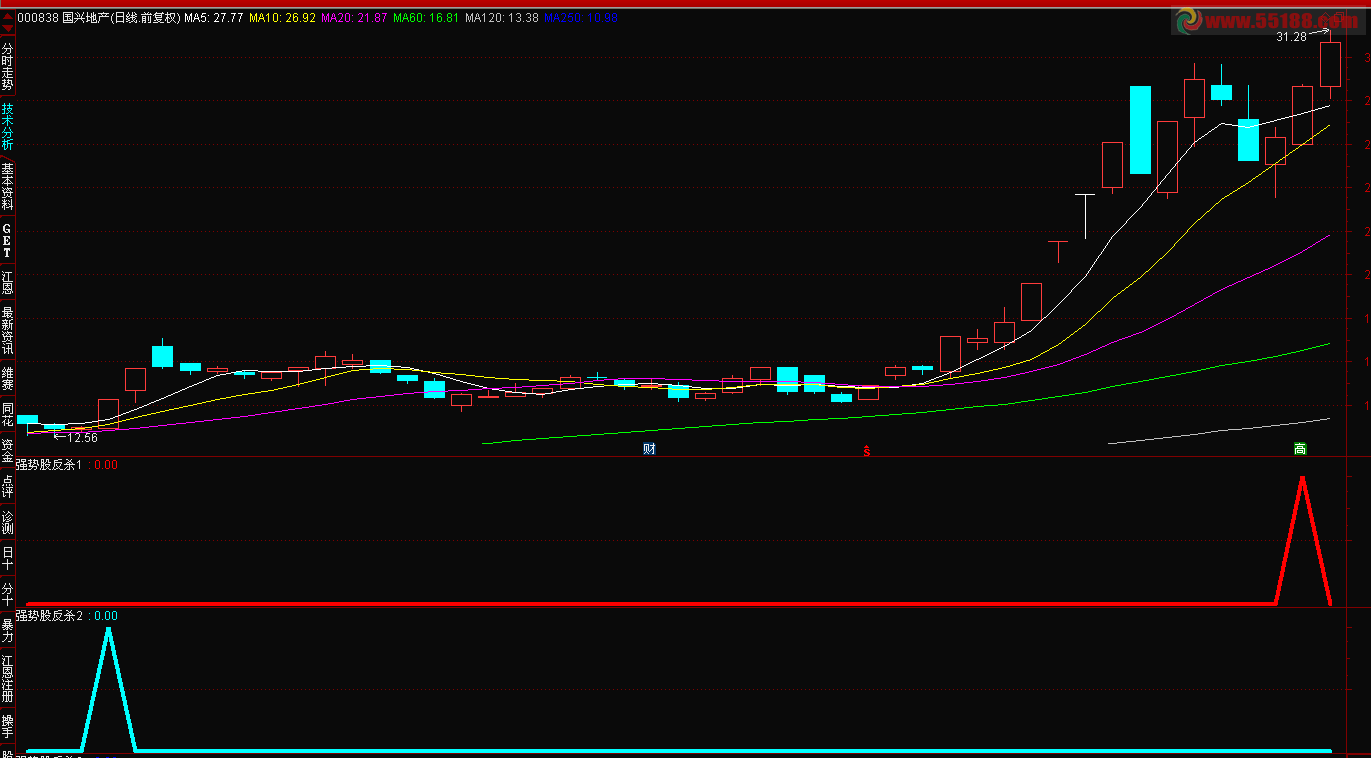Click the MA20: 21.87 indicator label
This screenshot has height=758, width=1371.
[354, 18]
